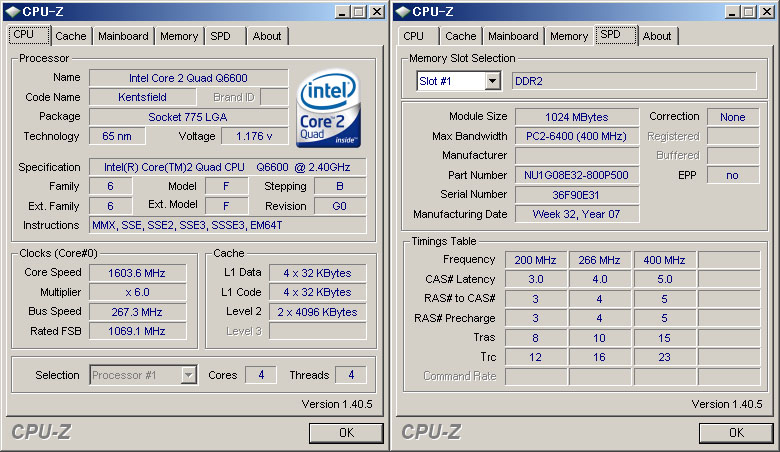The width and height of the screenshot is (780, 452).
Task: Click the Code Name value Kentsfield
Action: [x=142, y=97]
